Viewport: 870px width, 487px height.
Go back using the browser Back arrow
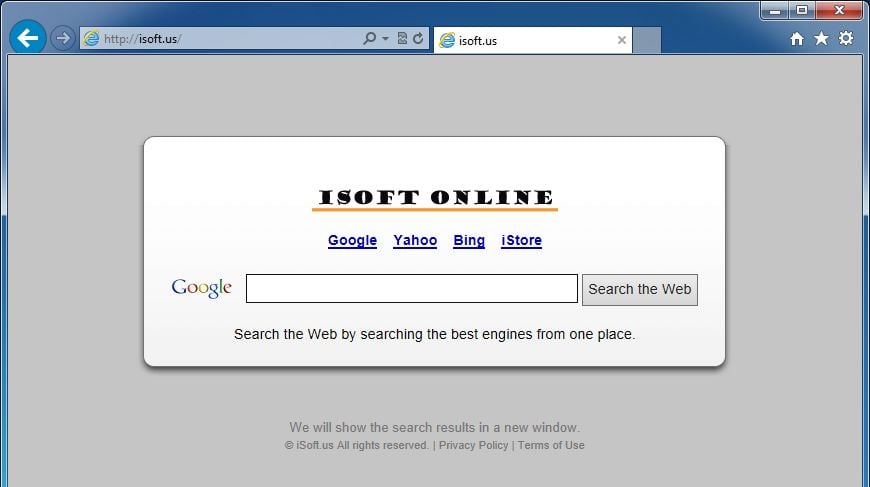[27, 38]
